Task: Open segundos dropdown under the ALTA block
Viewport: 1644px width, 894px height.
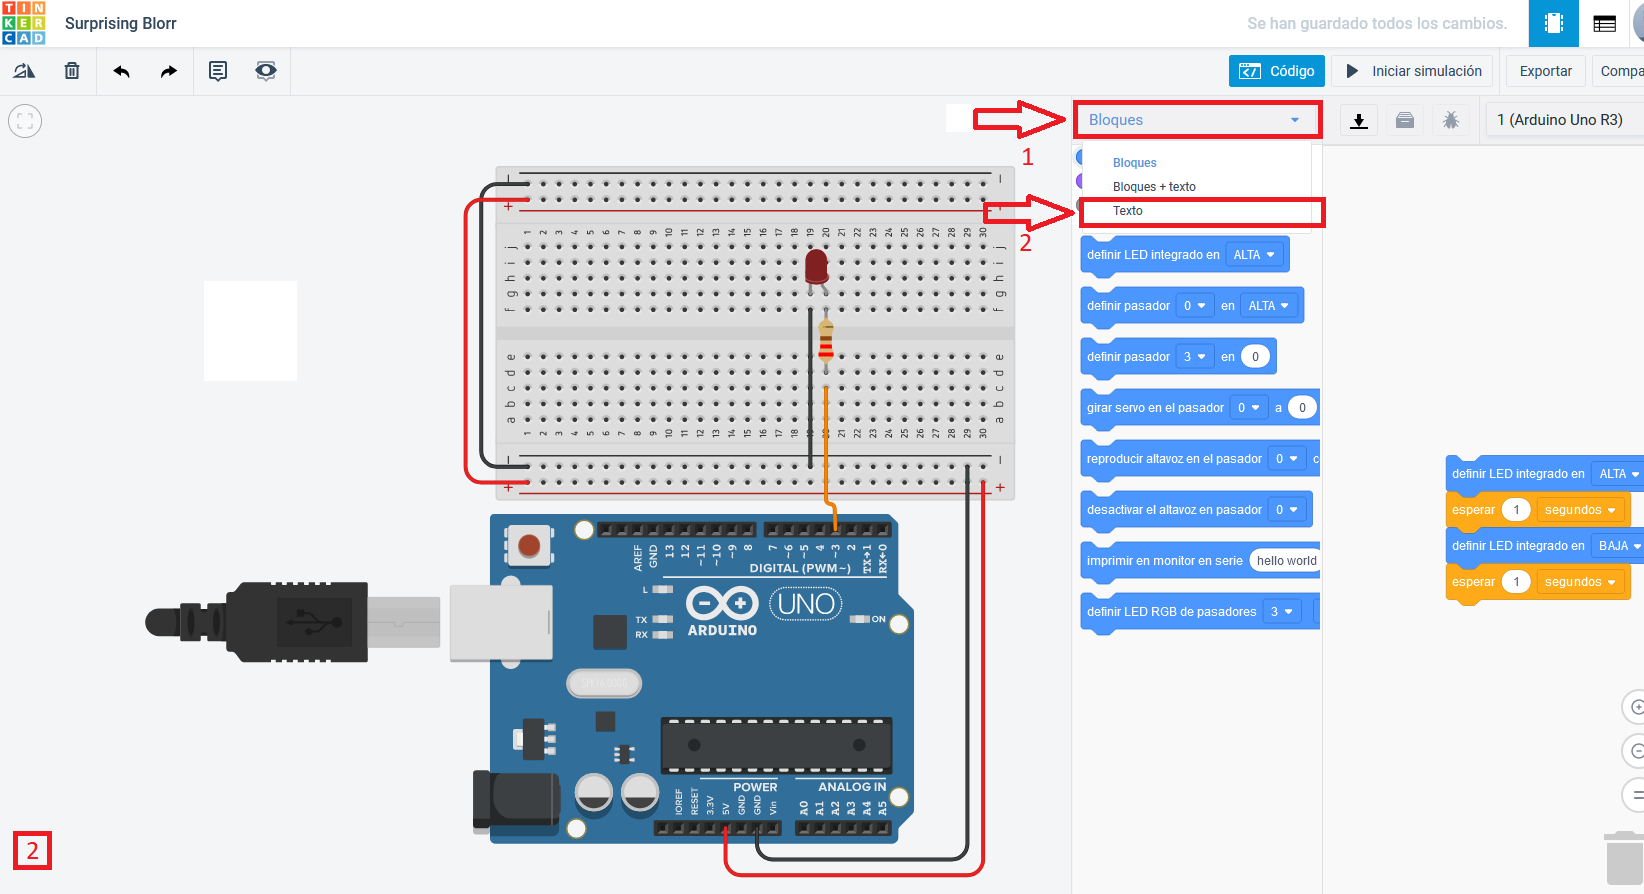Action: tap(1580, 510)
